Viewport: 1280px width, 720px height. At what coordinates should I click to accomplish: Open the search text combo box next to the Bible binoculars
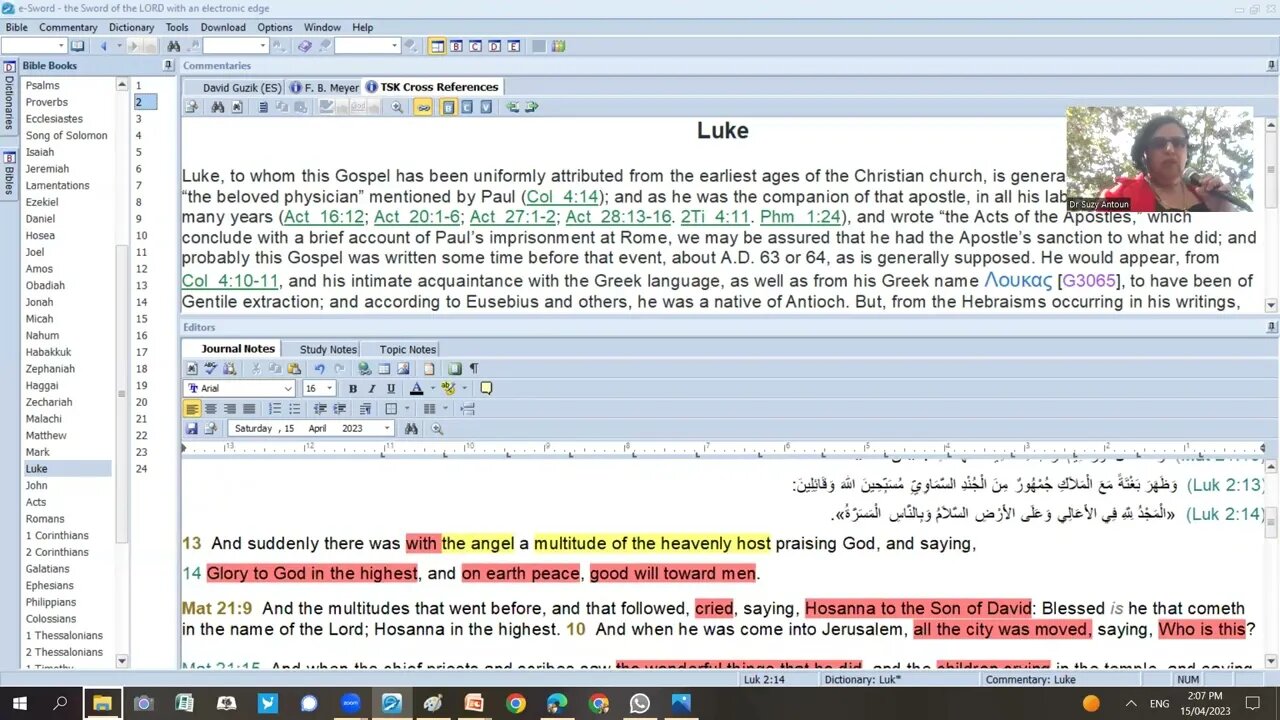[236, 46]
